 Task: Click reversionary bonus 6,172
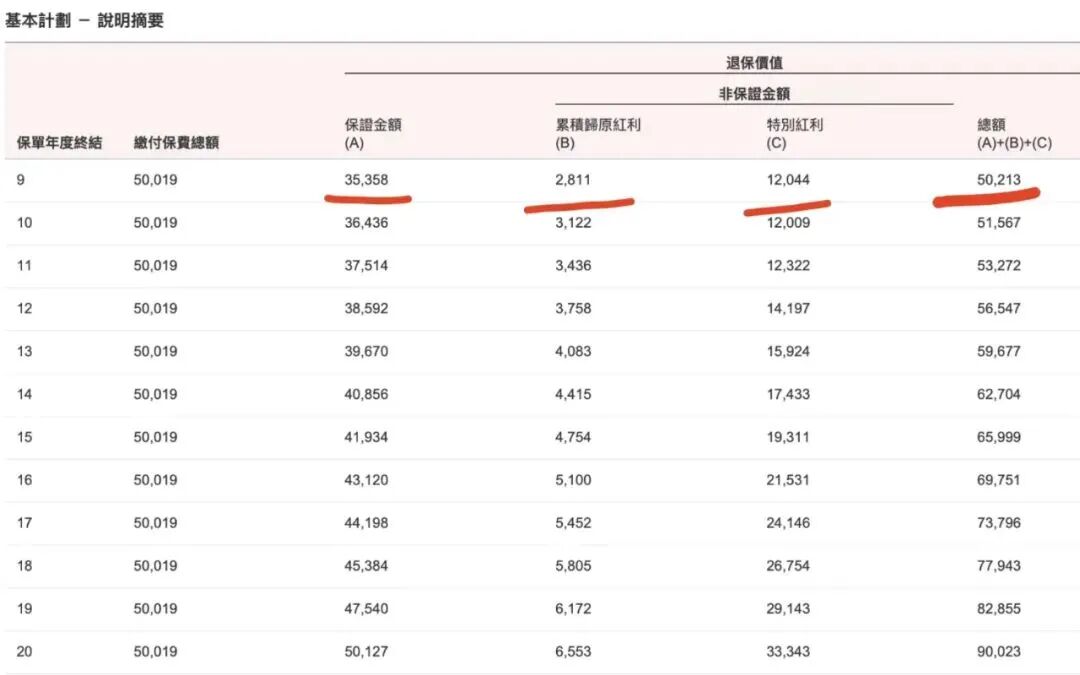(573, 608)
